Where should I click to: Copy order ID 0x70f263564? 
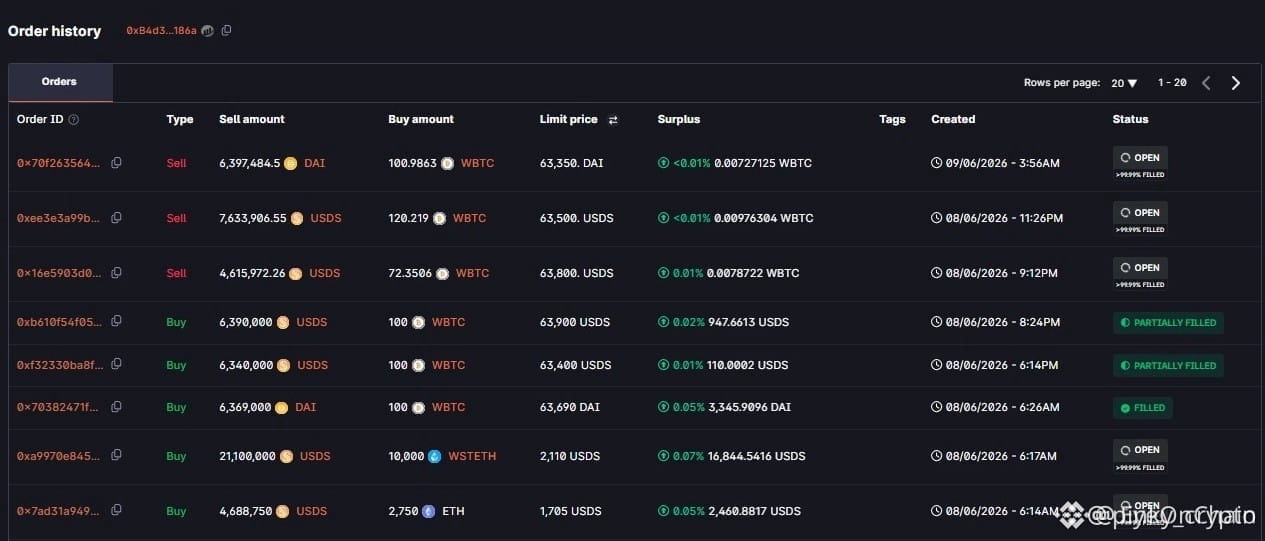click(x=116, y=163)
